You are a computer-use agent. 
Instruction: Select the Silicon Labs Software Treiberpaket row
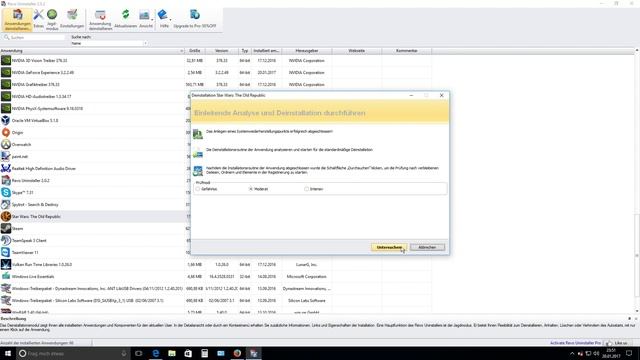pyautogui.click(x=216, y=300)
